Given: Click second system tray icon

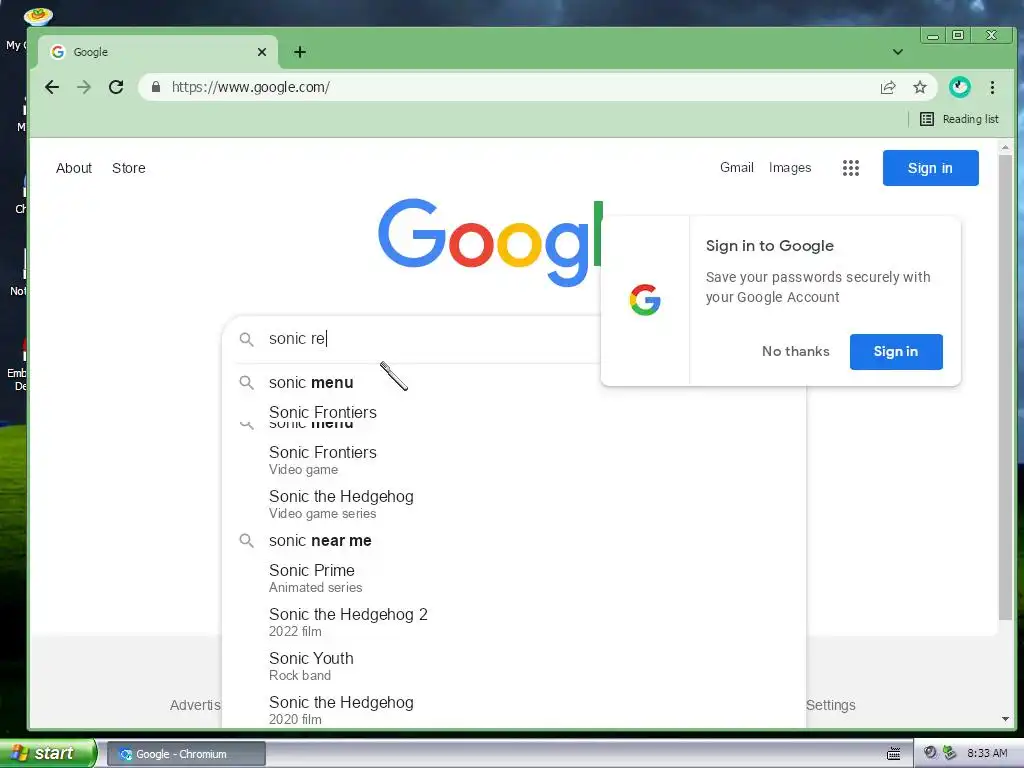Looking at the screenshot, I should [949, 753].
